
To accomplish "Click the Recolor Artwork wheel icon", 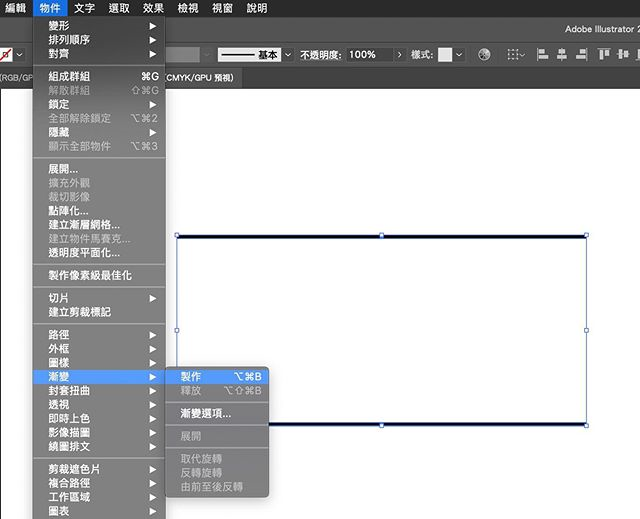I will (x=484, y=54).
